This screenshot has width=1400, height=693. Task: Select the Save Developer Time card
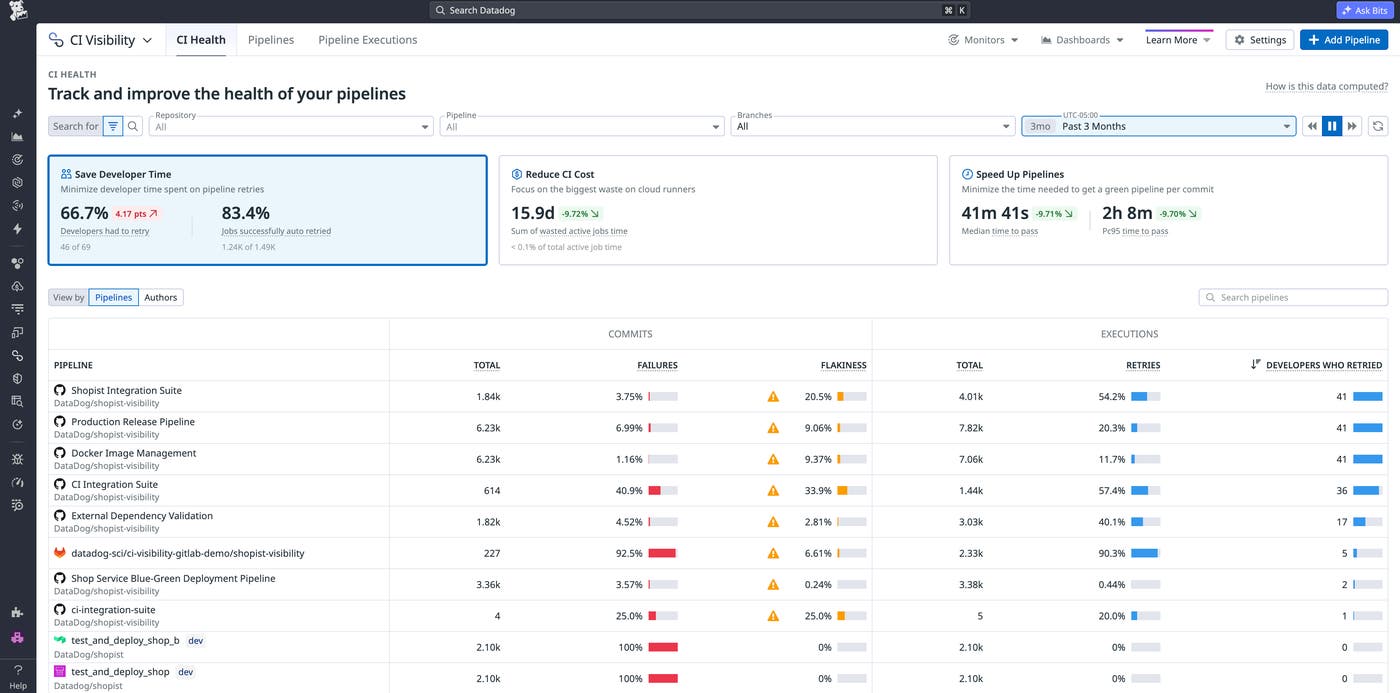pos(268,210)
